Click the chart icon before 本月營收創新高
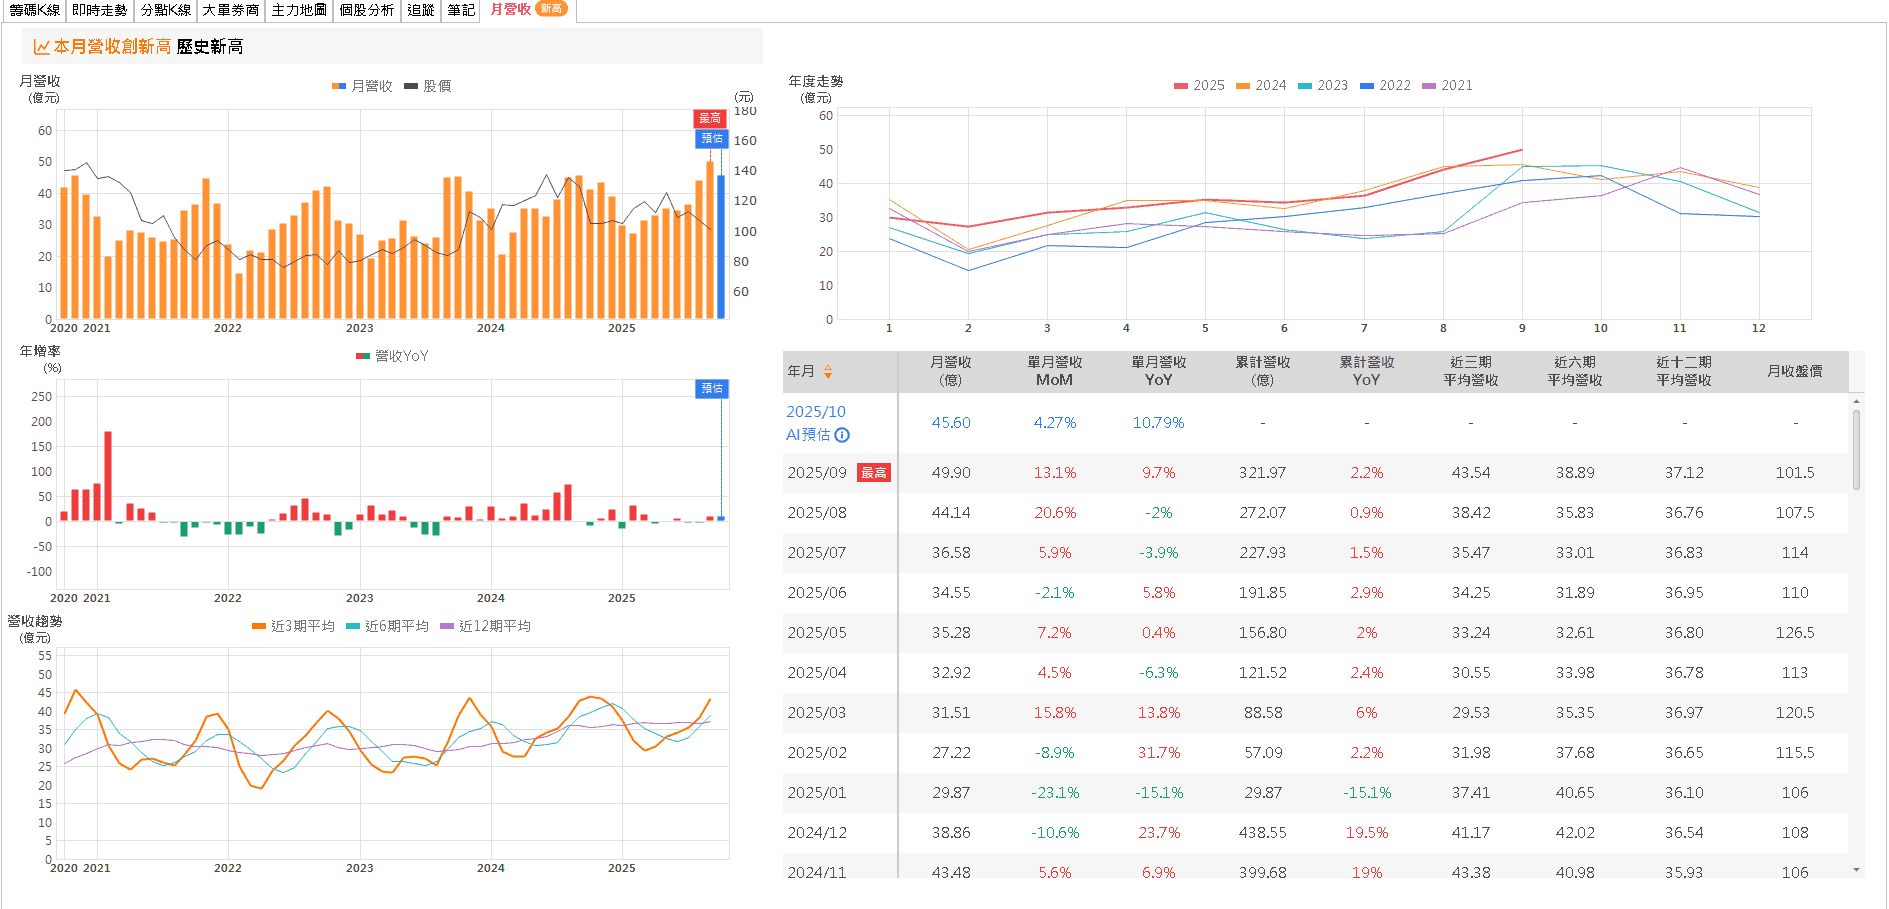Image resolution: width=1889 pixels, height=909 pixels. 41,47
